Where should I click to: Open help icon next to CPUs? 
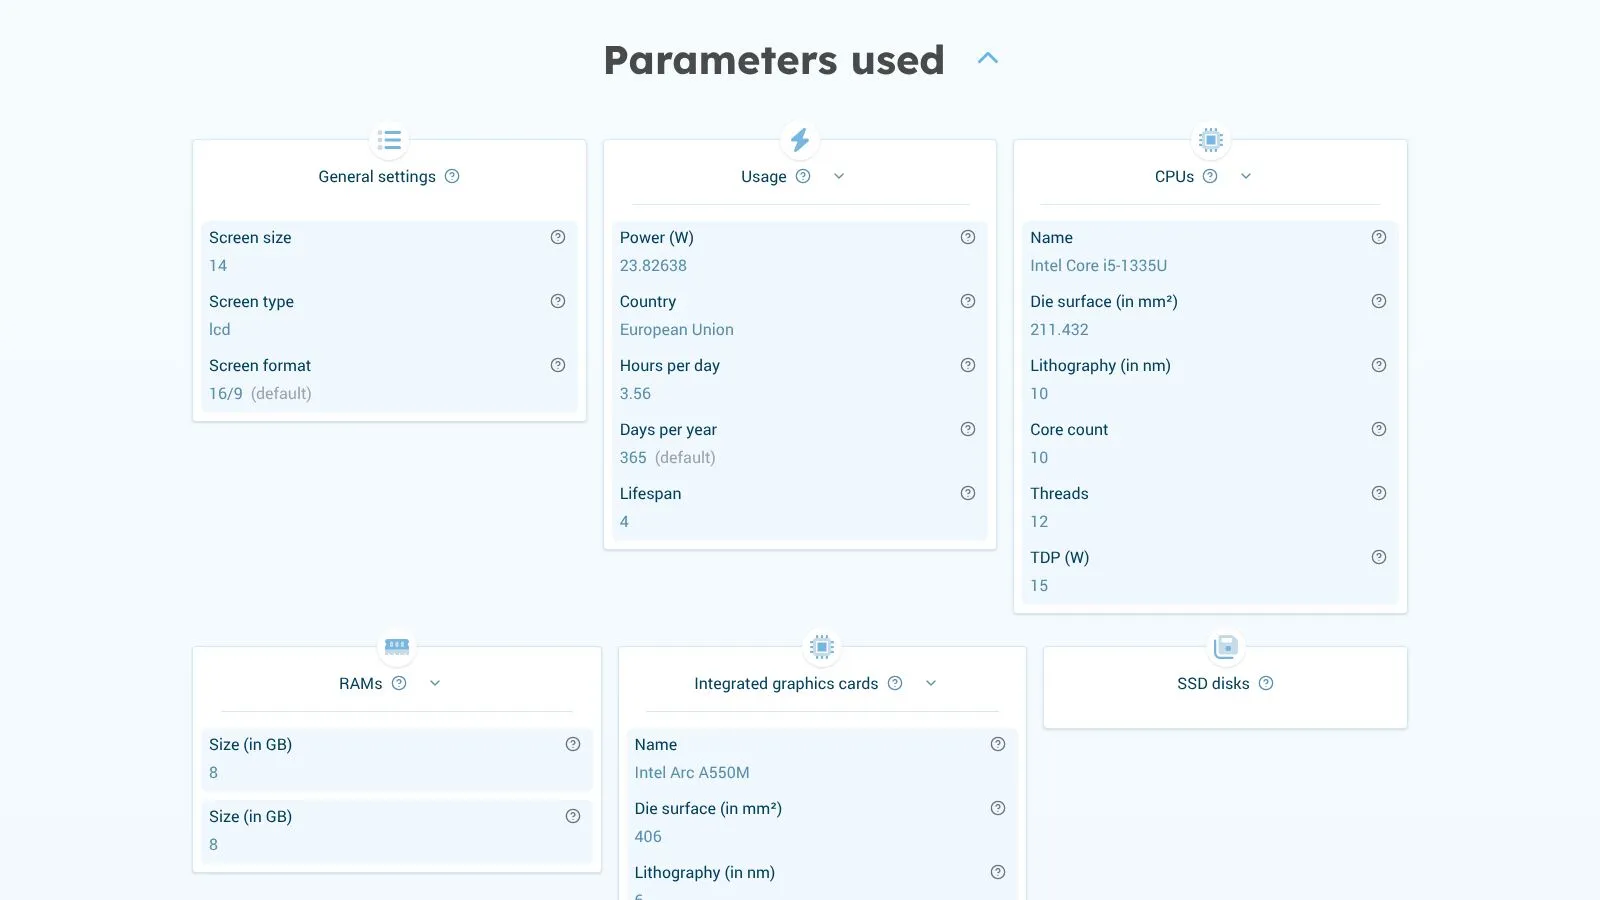[x=1210, y=176]
